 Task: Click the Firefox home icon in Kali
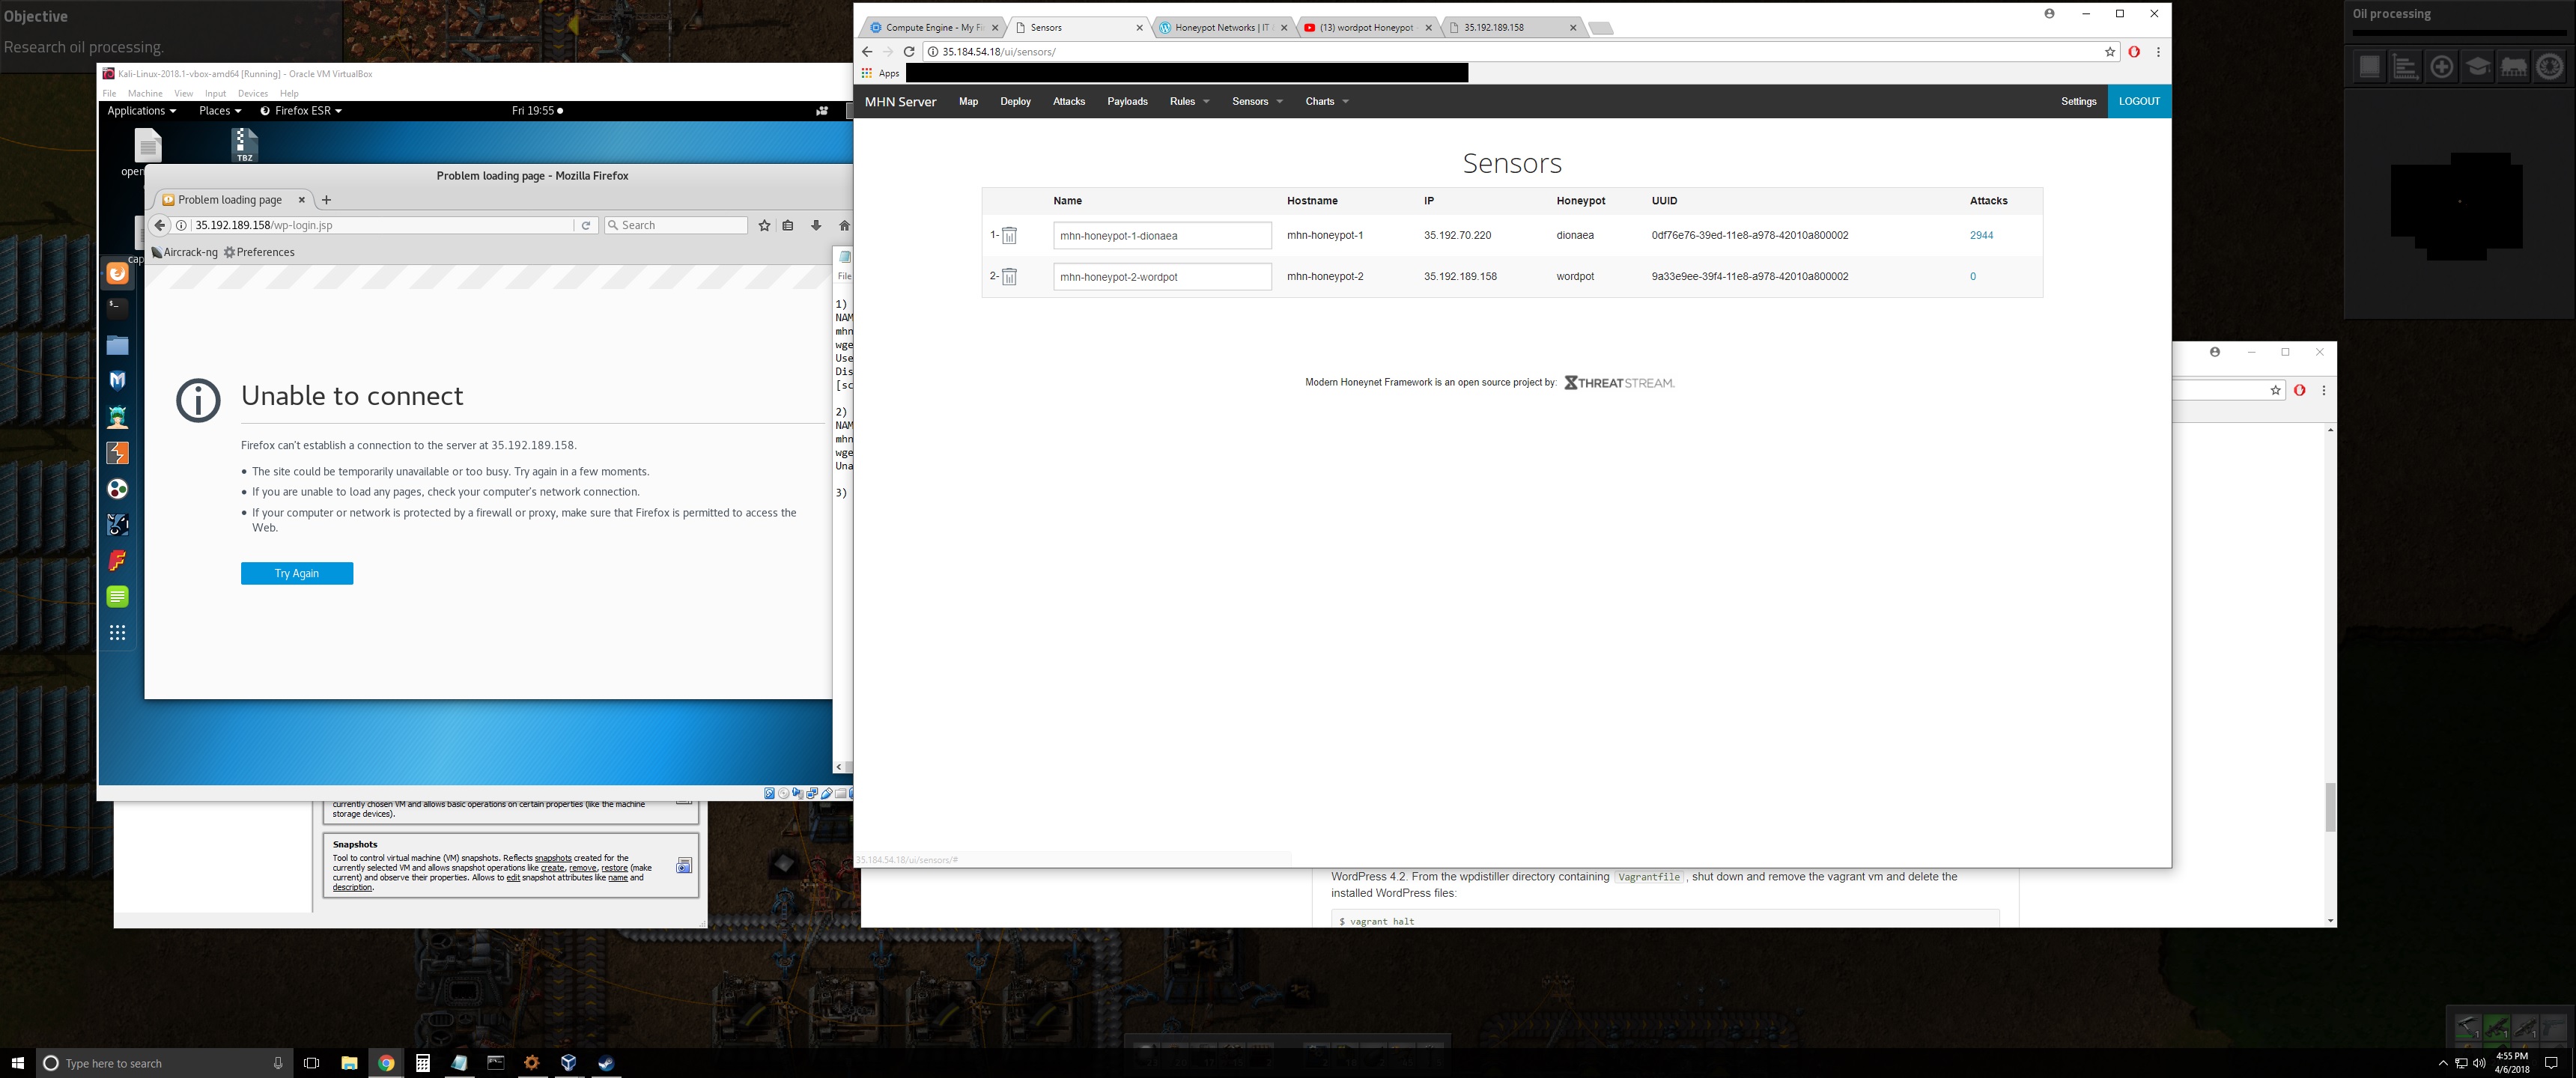pos(844,226)
